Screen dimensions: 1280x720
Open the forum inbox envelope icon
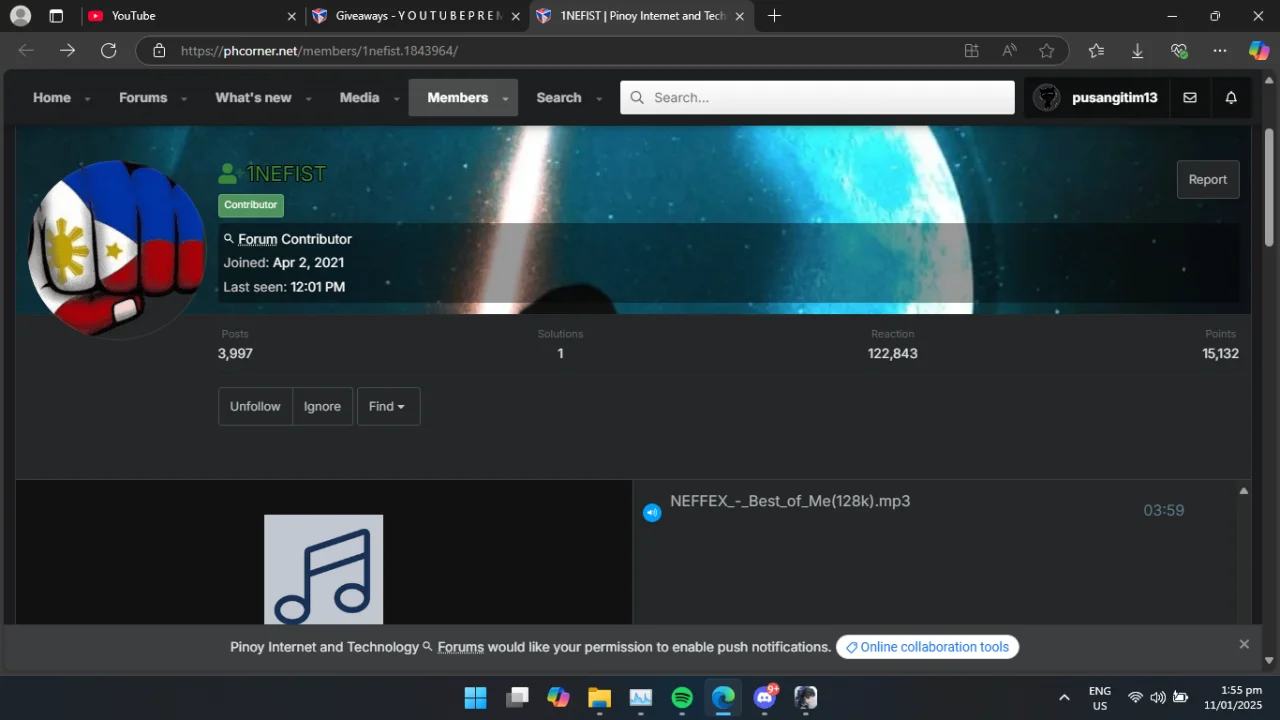tap(1190, 97)
